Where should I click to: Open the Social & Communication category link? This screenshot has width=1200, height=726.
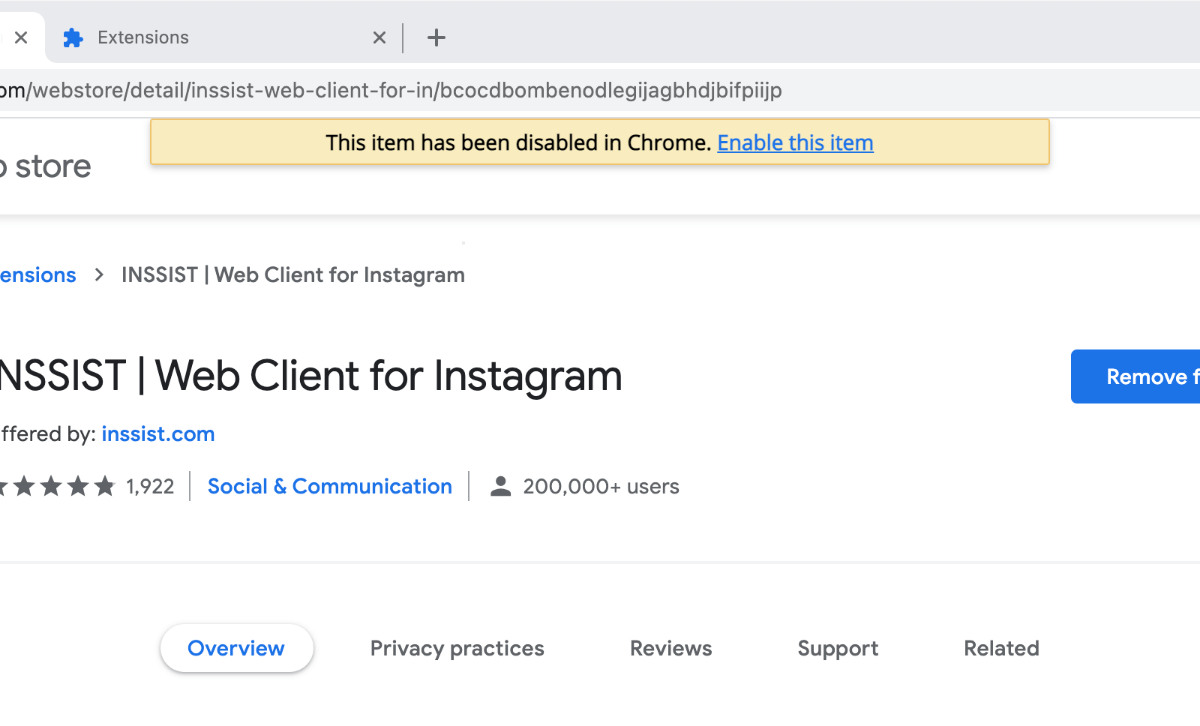(329, 487)
